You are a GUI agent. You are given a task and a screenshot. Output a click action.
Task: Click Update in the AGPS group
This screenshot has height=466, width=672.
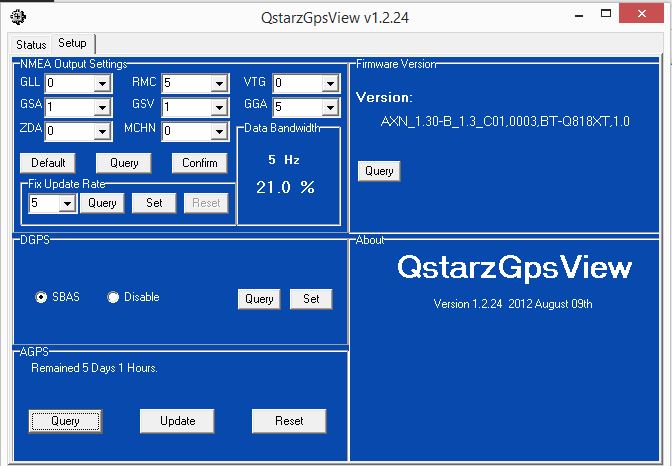[x=177, y=421]
